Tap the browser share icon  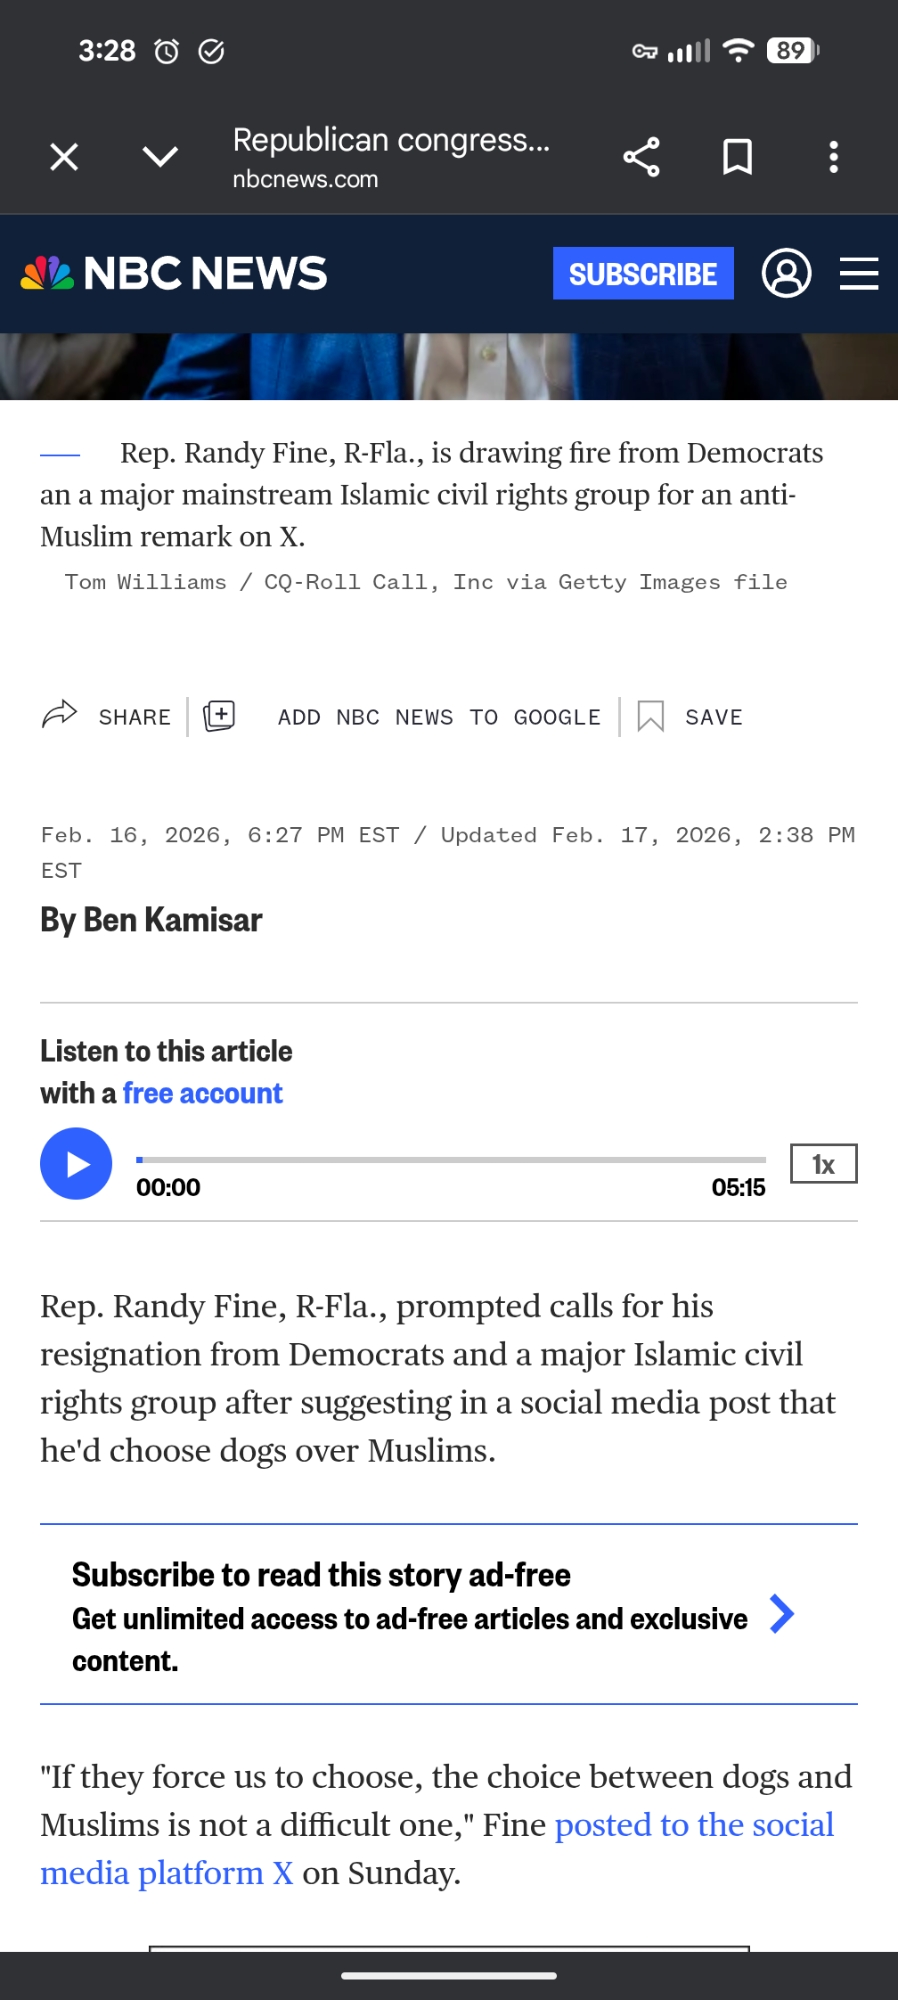click(641, 157)
